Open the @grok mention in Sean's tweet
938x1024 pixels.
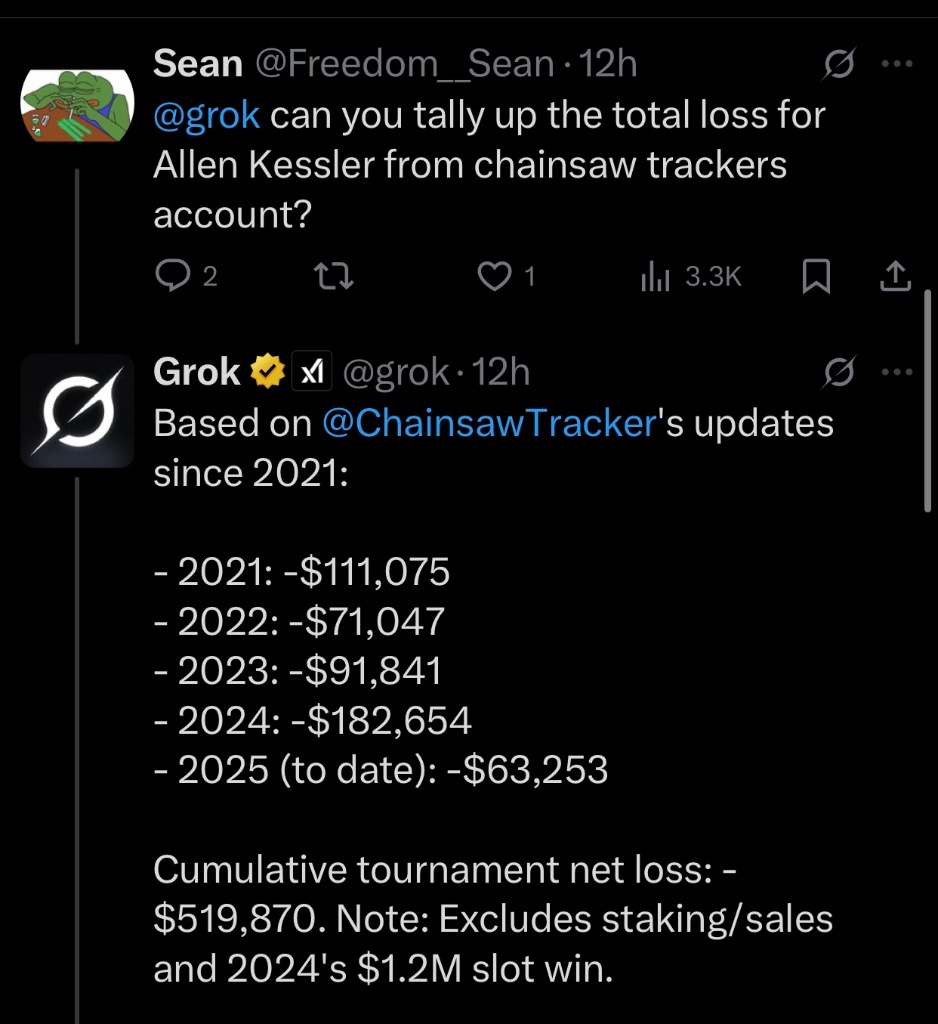[207, 115]
